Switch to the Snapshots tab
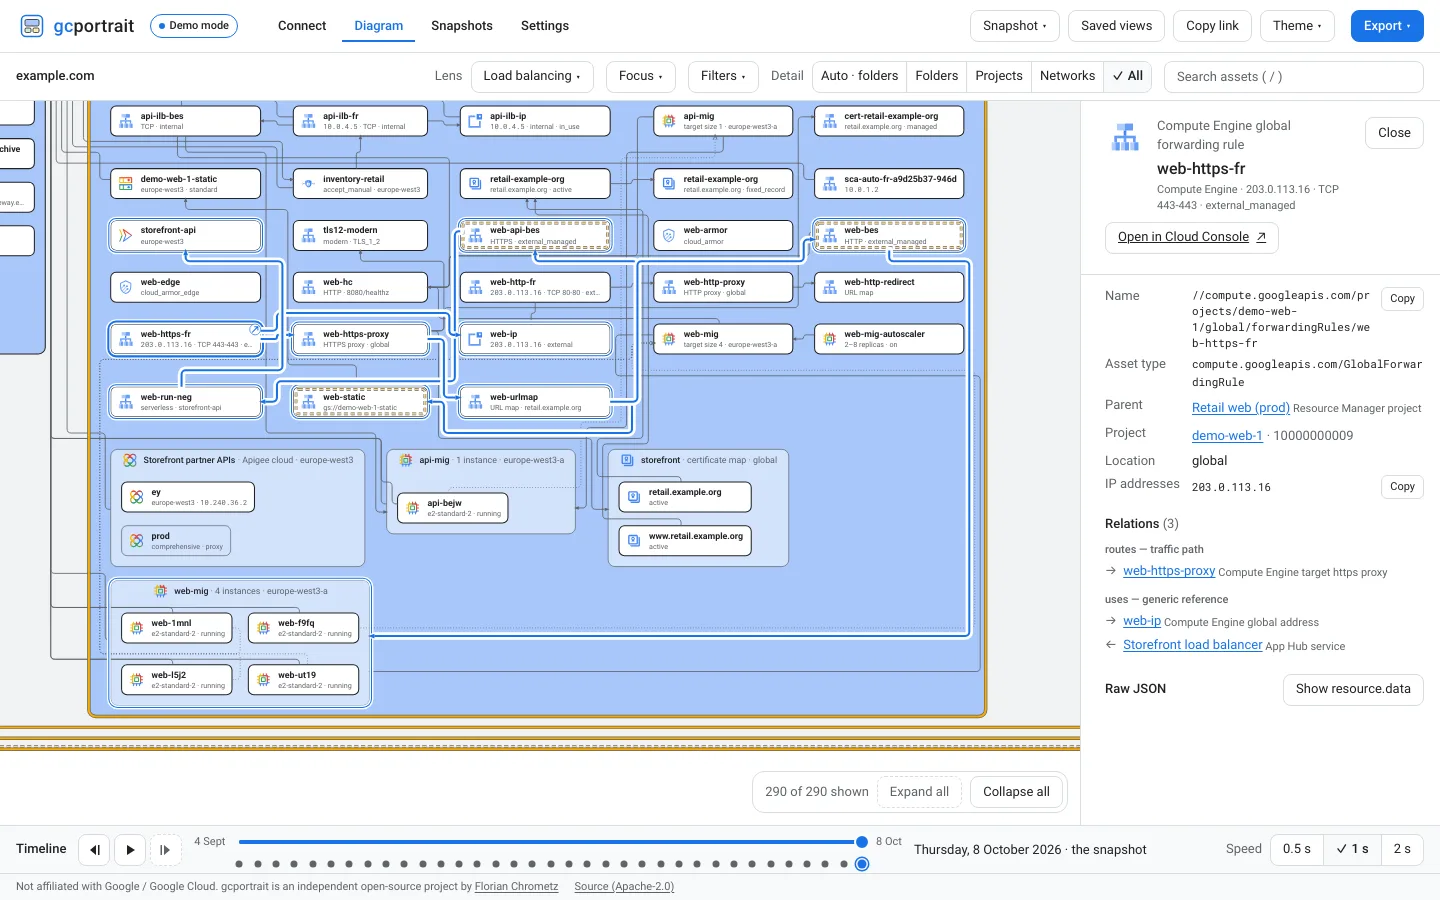The height and width of the screenshot is (900, 1440). click(x=462, y=26)
